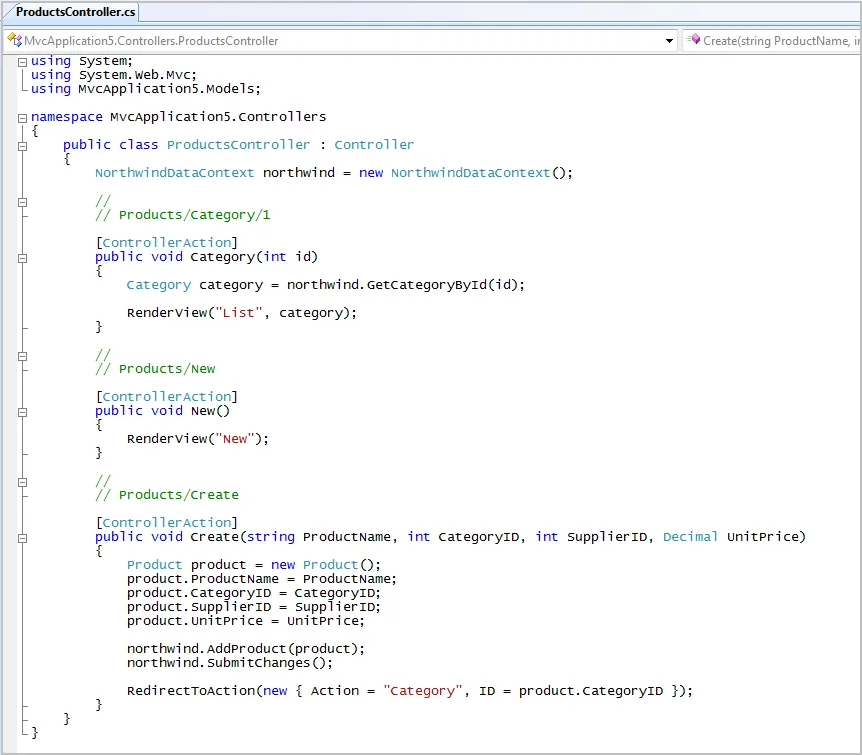The height and width of the screenshot is (755, 862).
Task: Click the type dropdown arrow button
Action: (x=670, y=41)
